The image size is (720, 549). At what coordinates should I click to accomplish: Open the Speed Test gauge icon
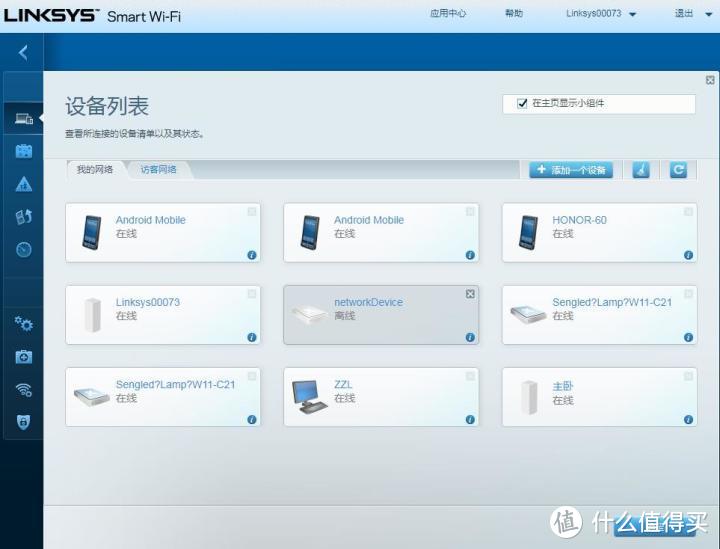point(23,249)
